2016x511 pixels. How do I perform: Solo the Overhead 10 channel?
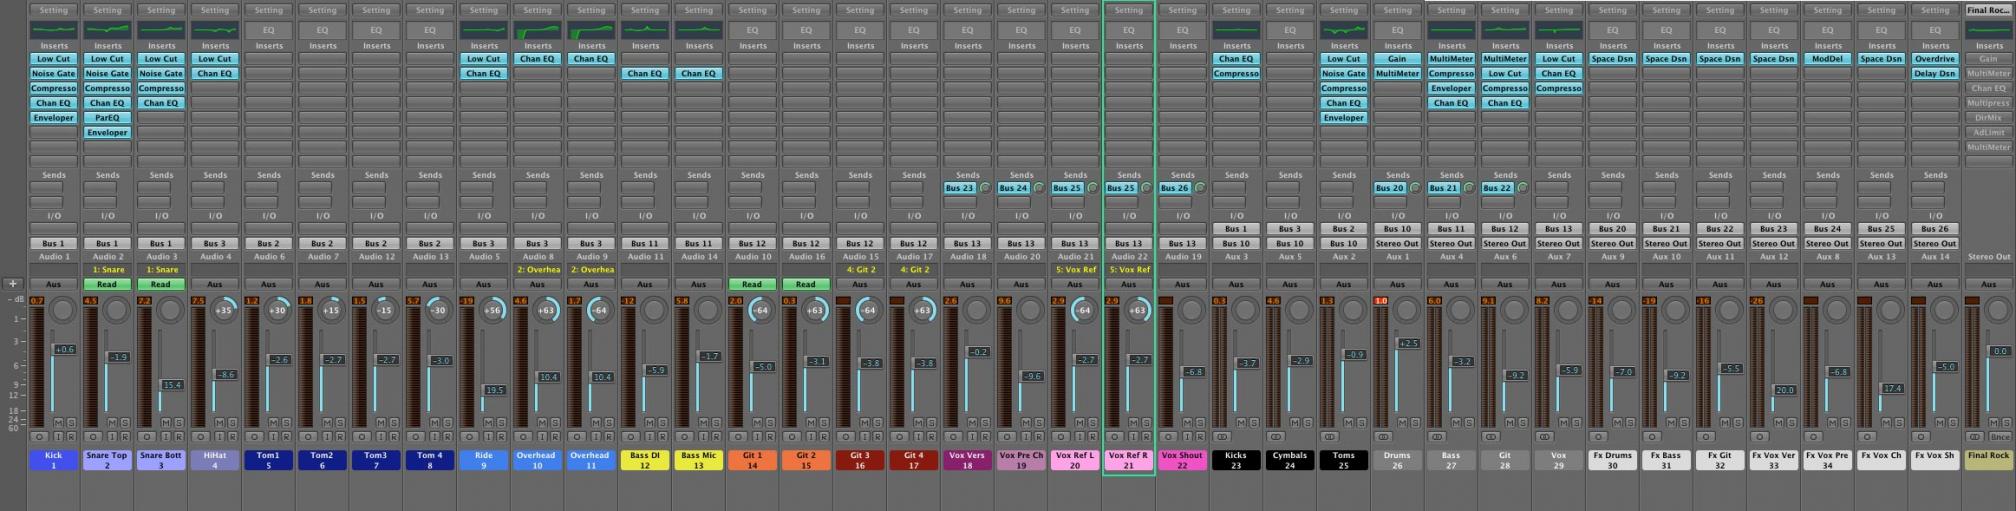(x=555, y=423)
